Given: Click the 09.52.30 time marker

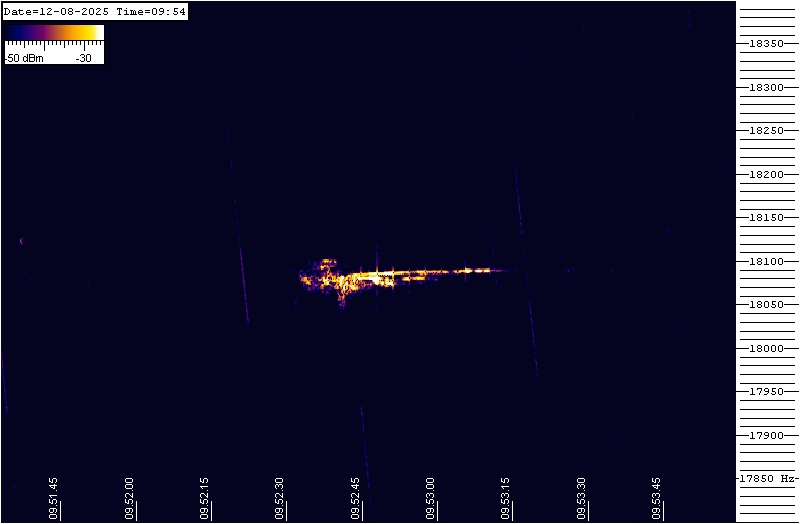Looking at the screenshot, I should (x=279, y=498).
